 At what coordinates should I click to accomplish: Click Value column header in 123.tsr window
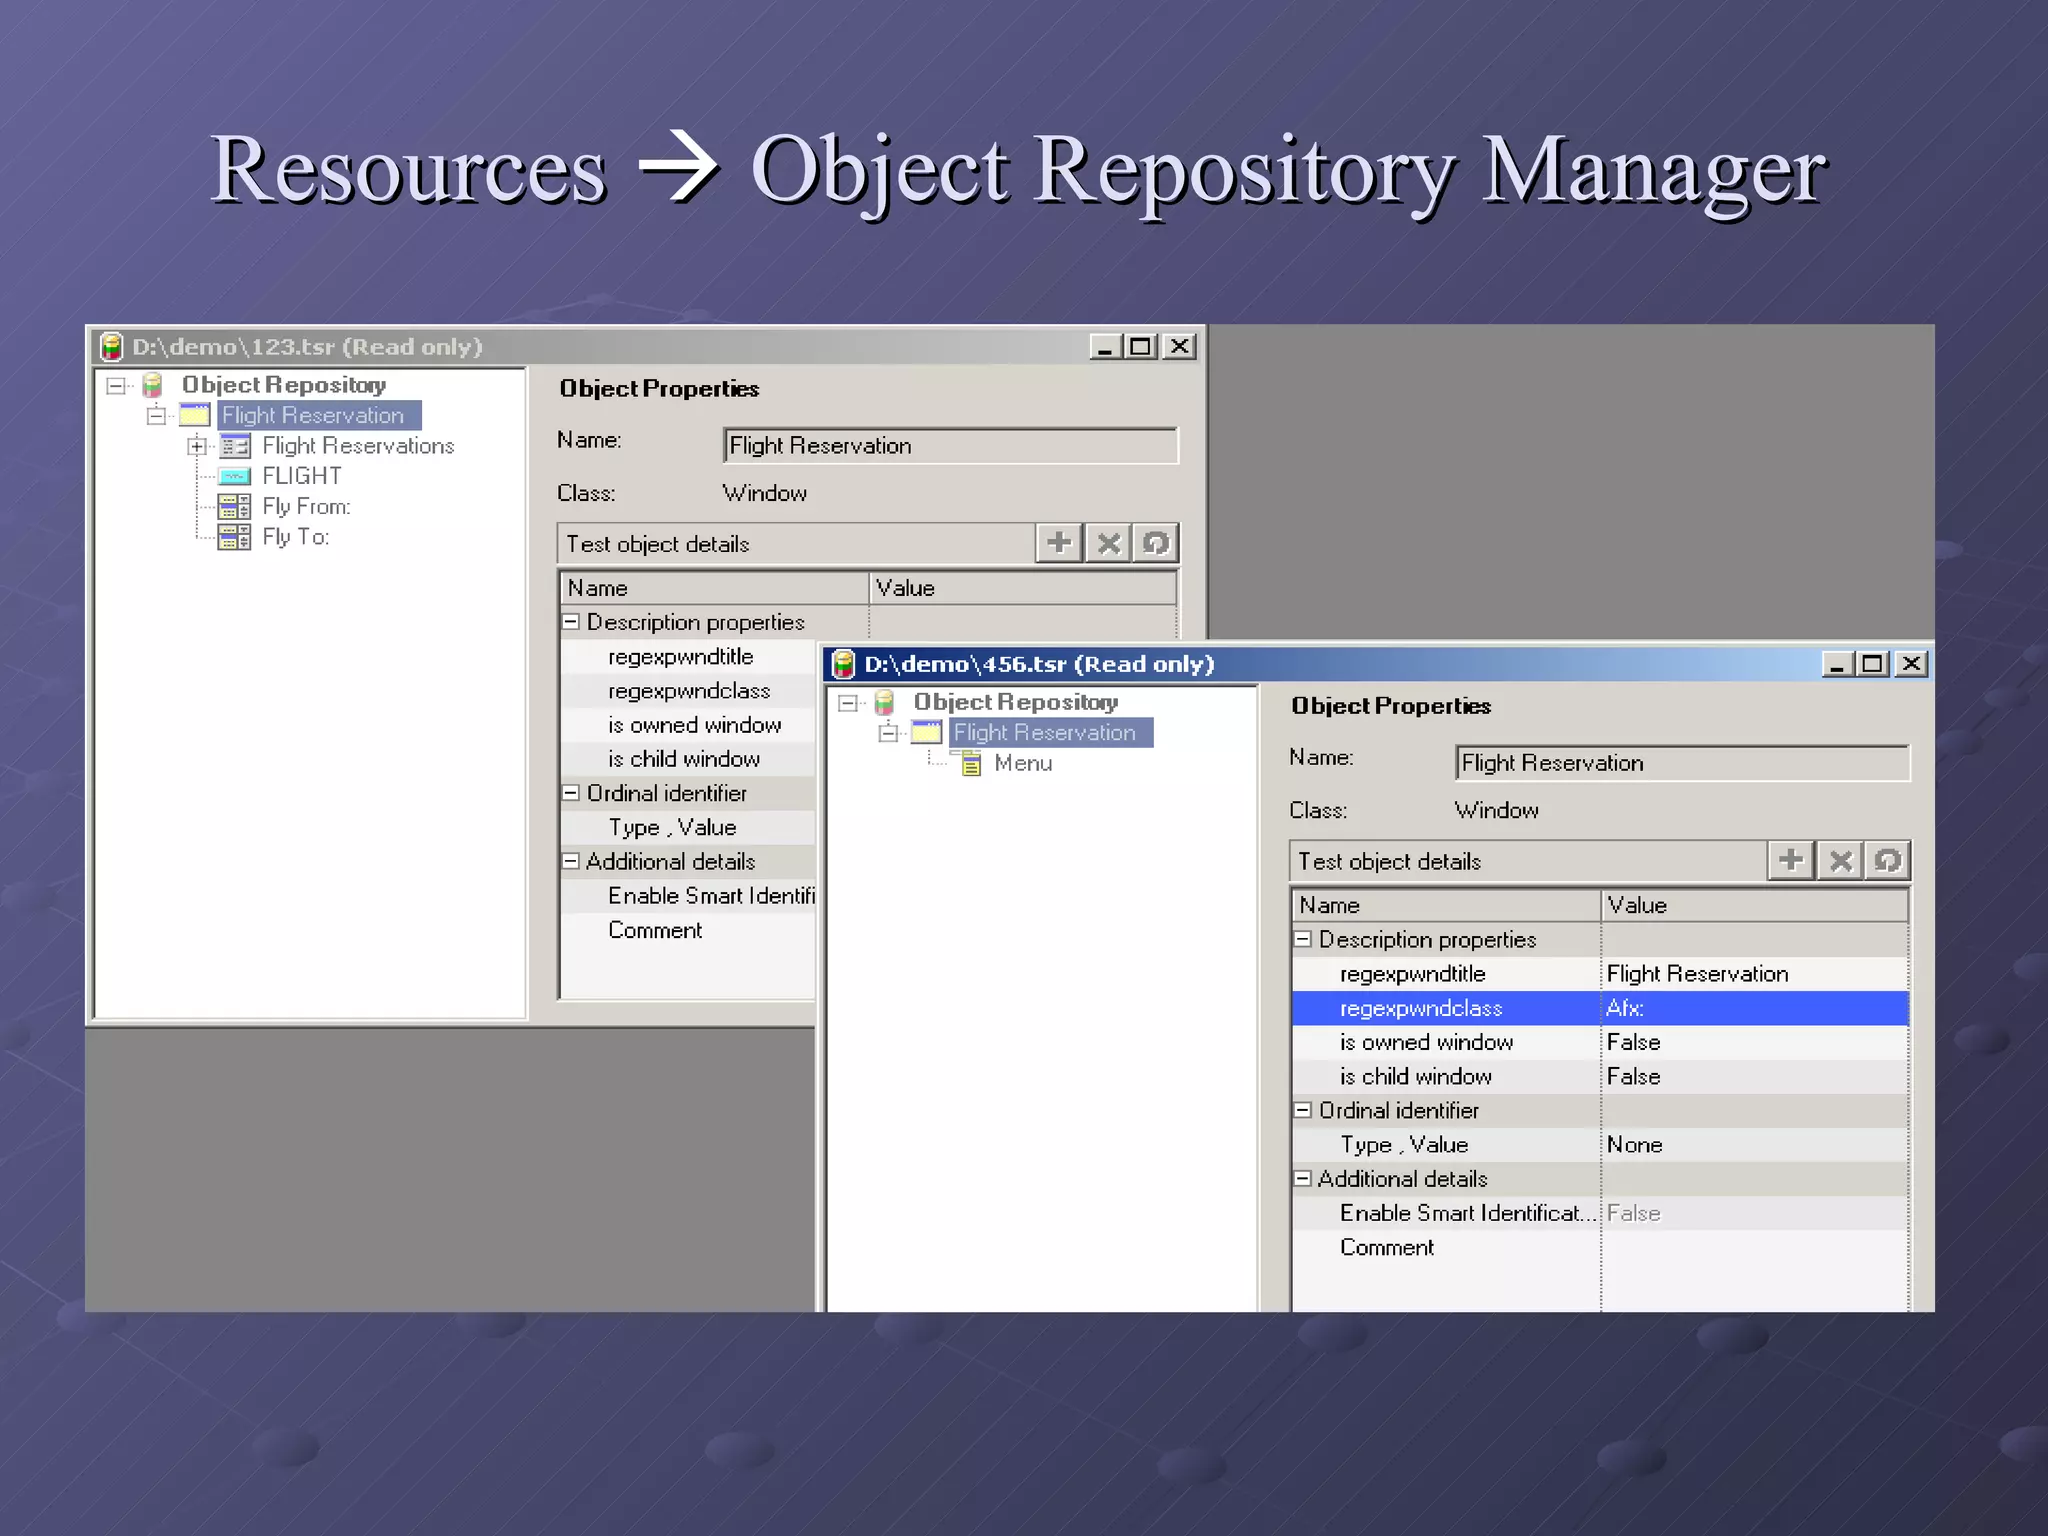coord(1023,588)
